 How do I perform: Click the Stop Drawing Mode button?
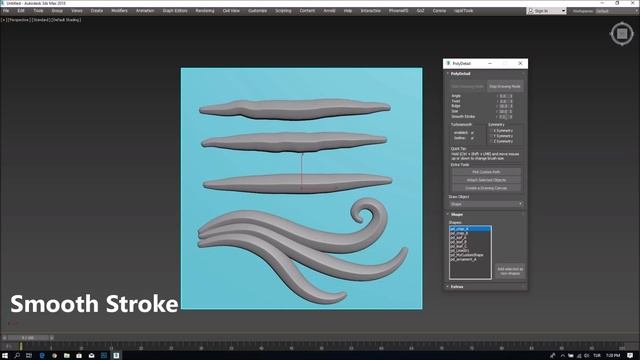[x=505, y=87]
